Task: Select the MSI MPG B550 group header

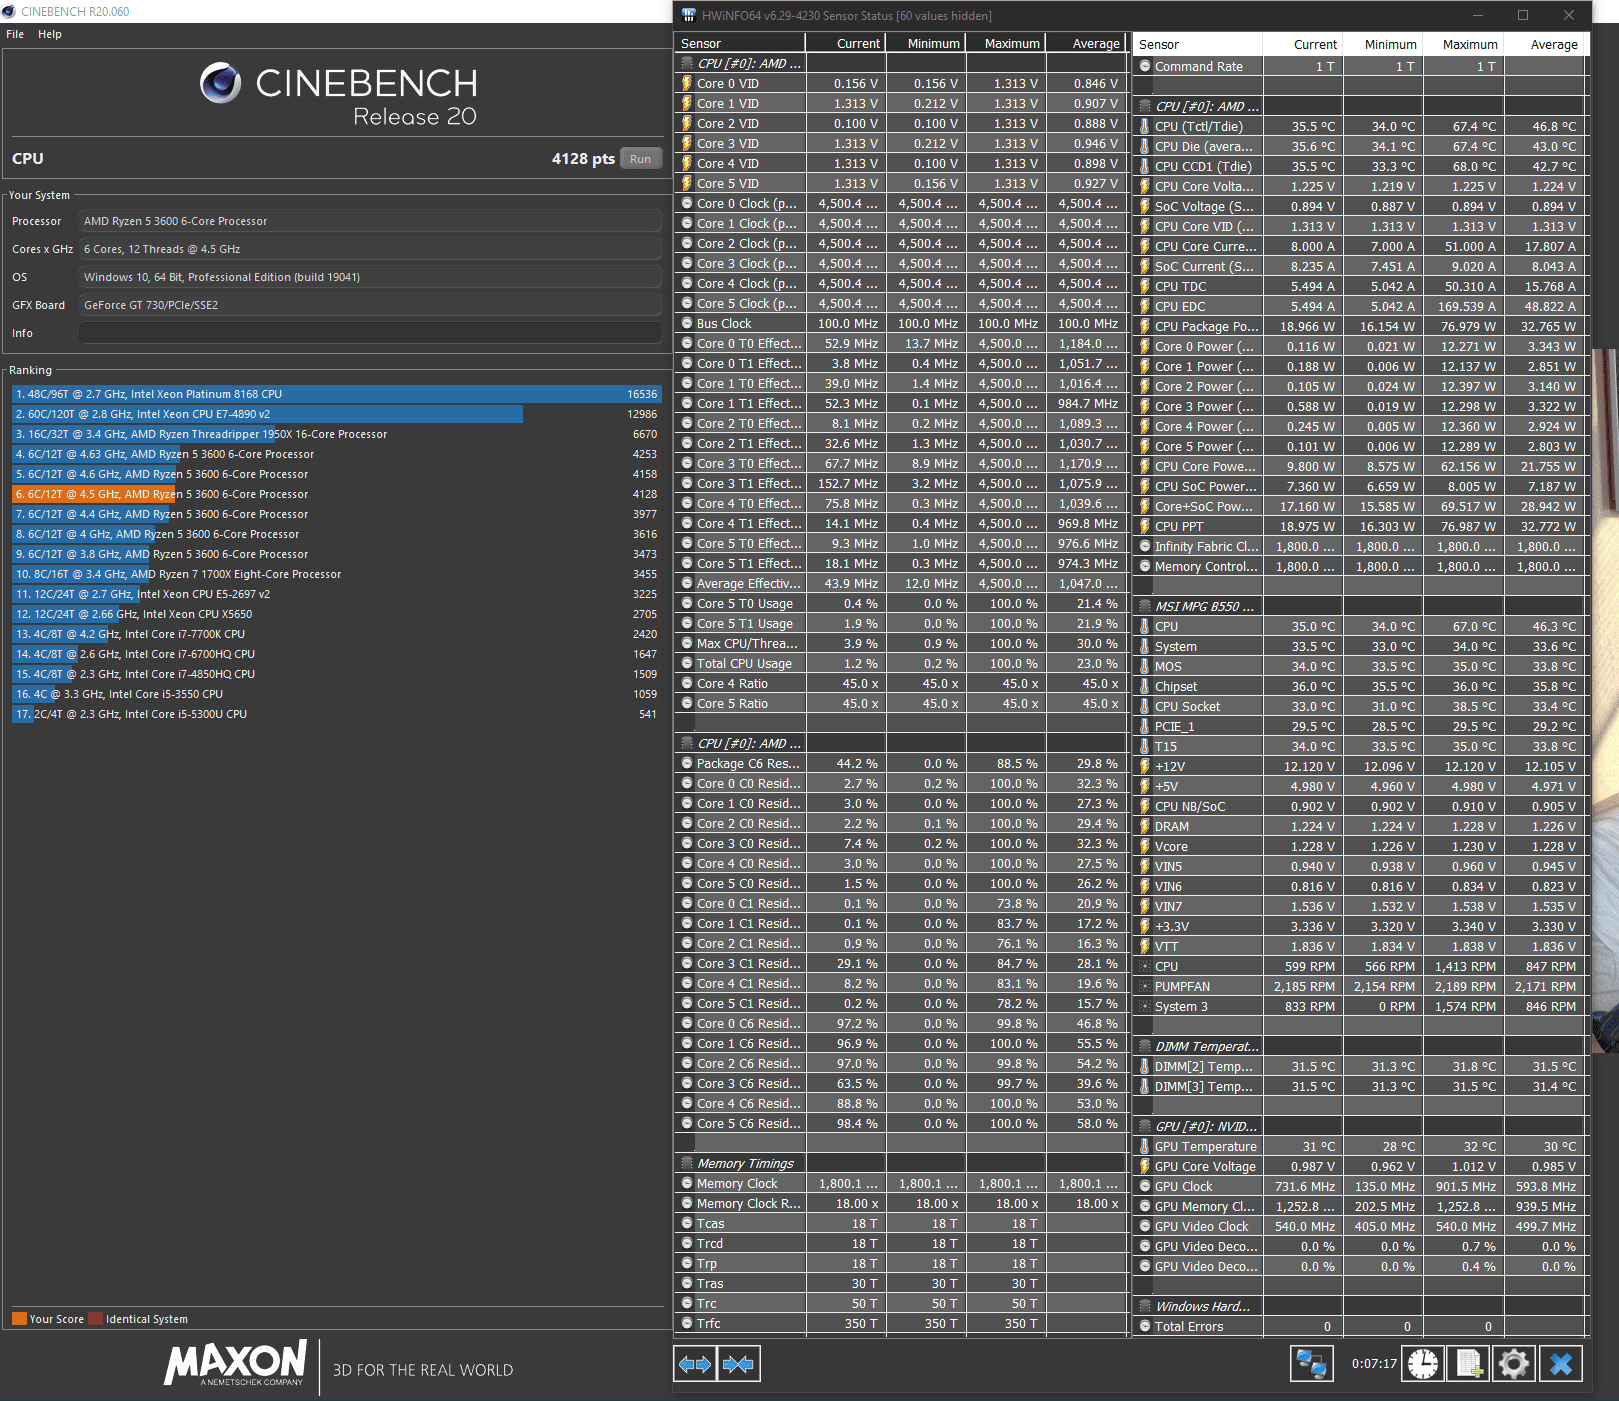Action: click(1360, 607)
